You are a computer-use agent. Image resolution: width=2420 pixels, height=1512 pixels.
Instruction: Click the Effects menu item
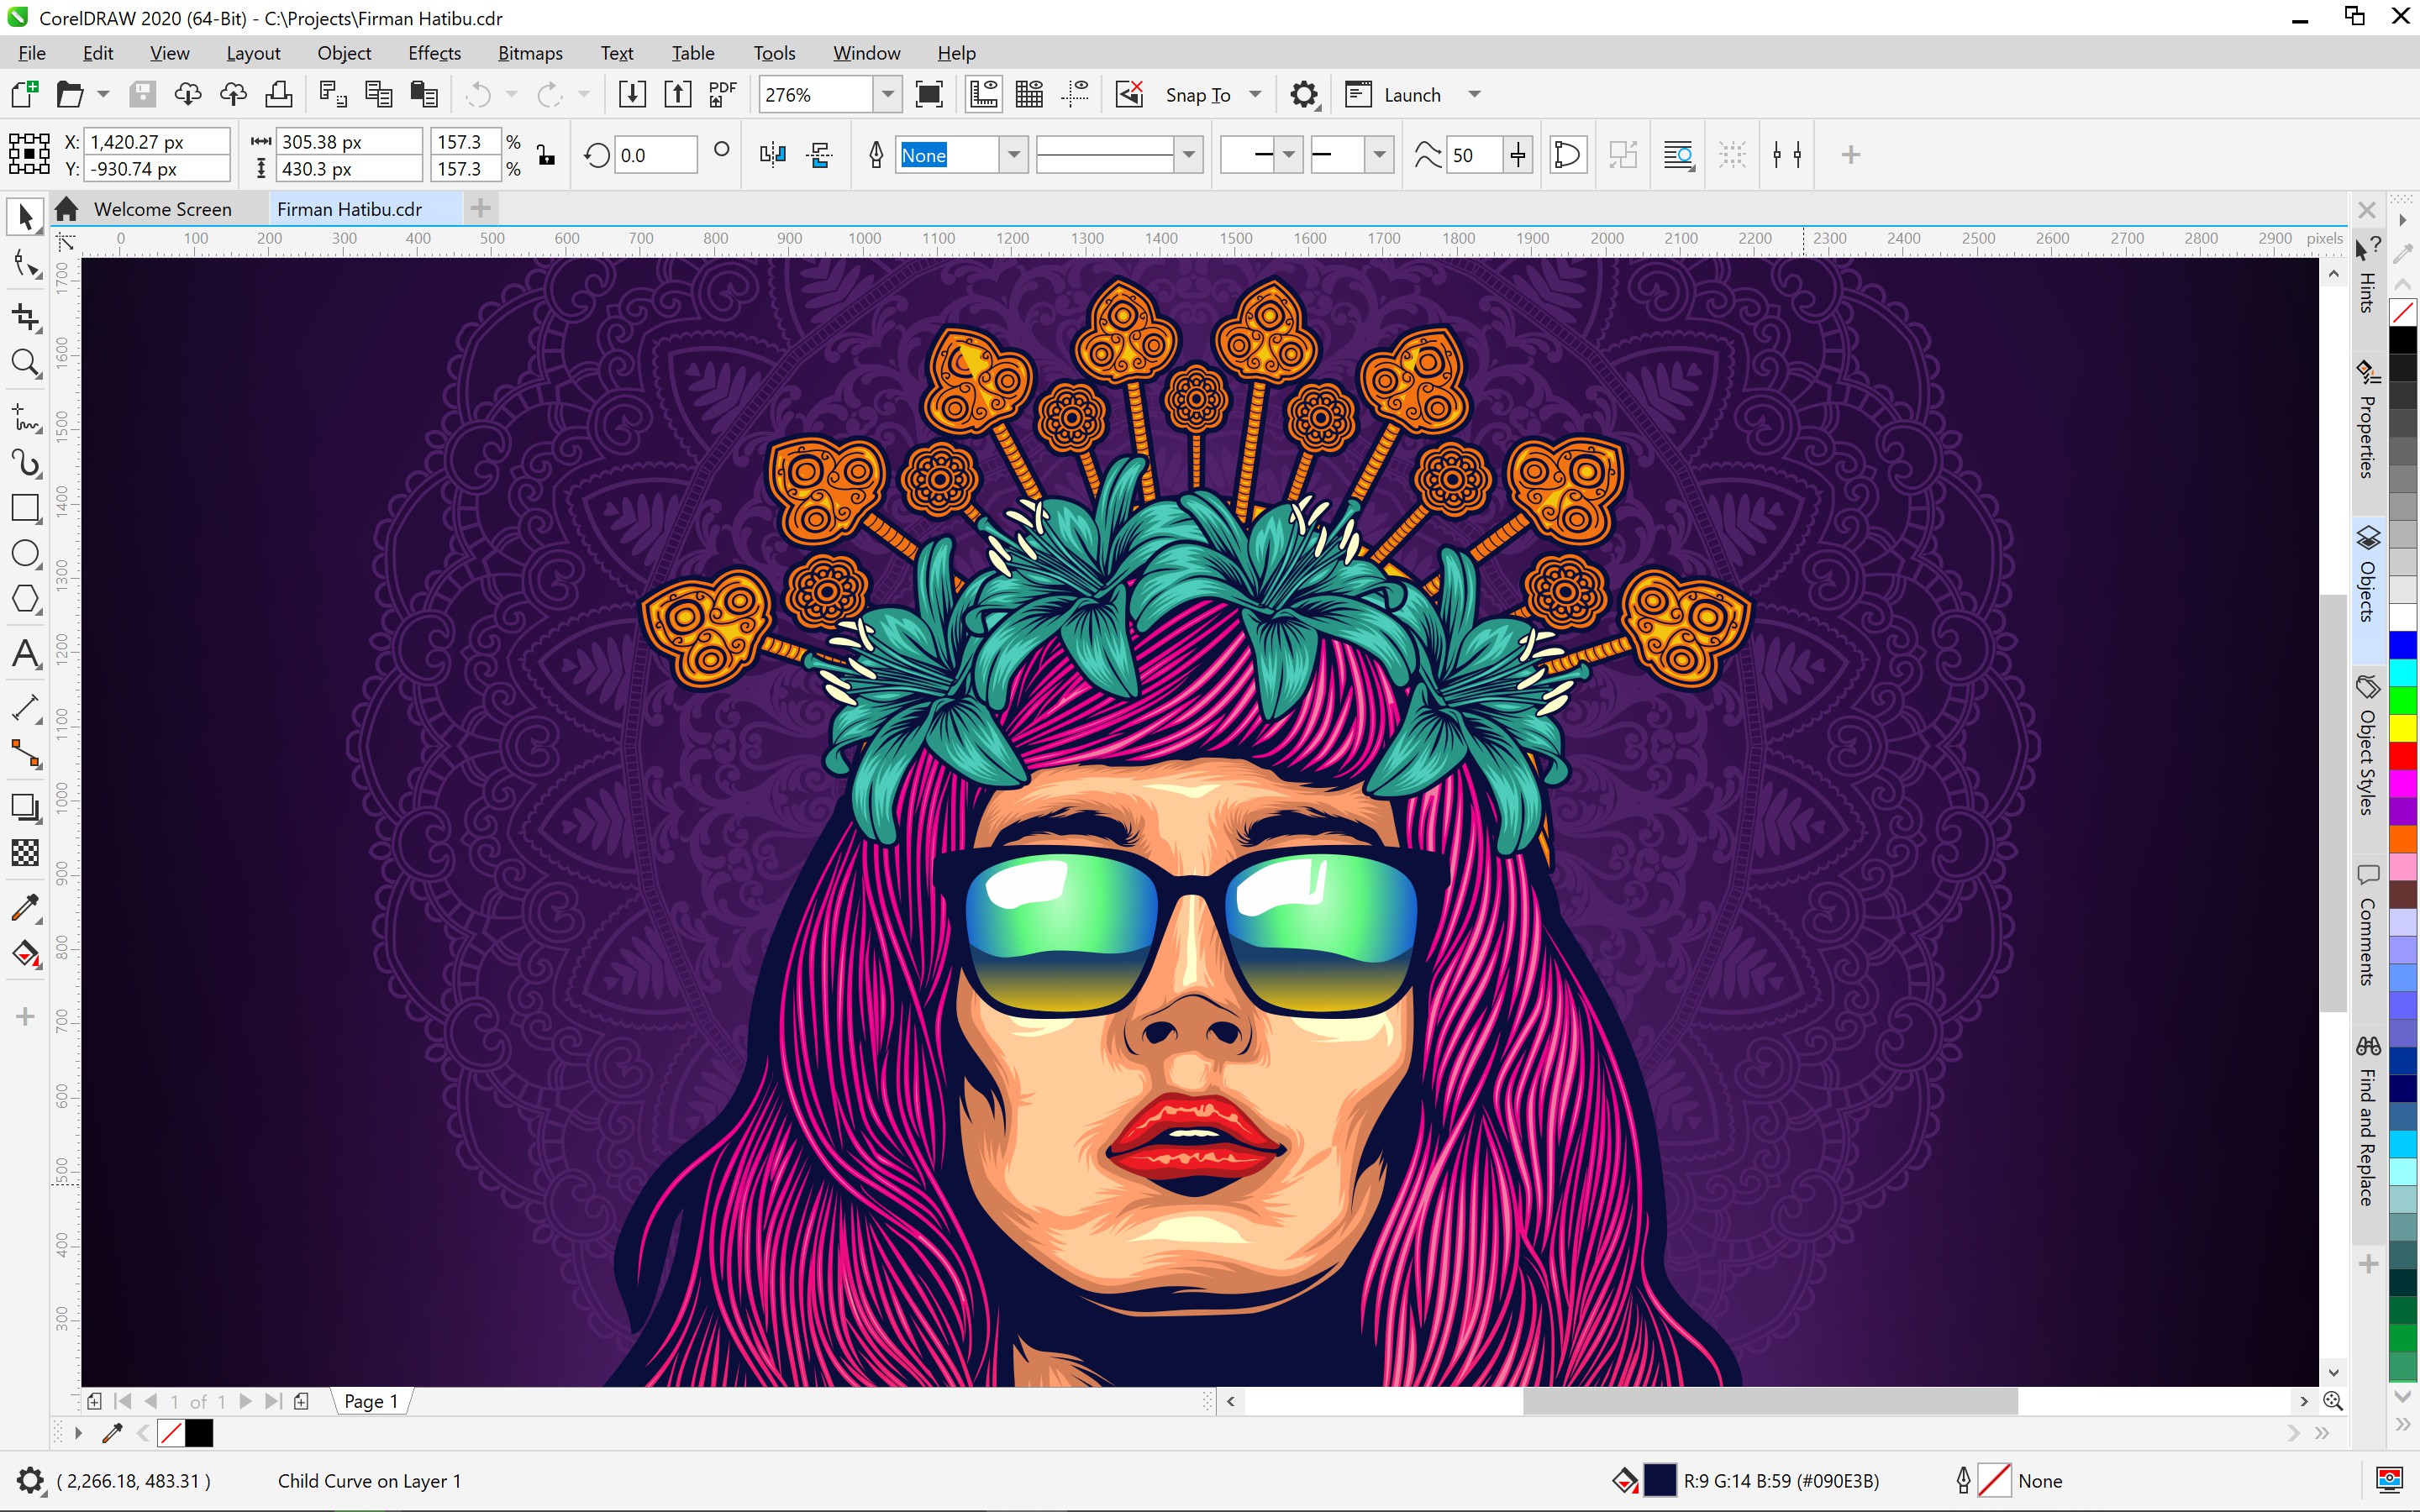432,52
